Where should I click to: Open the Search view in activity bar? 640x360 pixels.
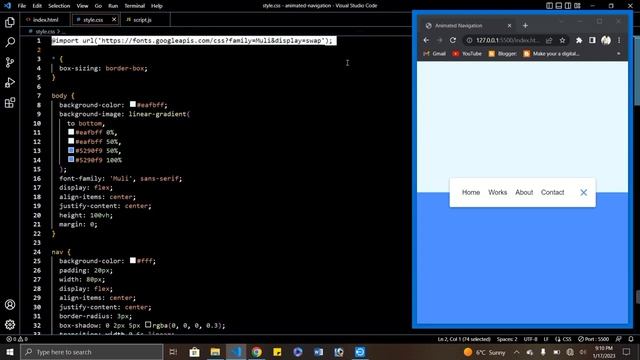coord(10,42)
